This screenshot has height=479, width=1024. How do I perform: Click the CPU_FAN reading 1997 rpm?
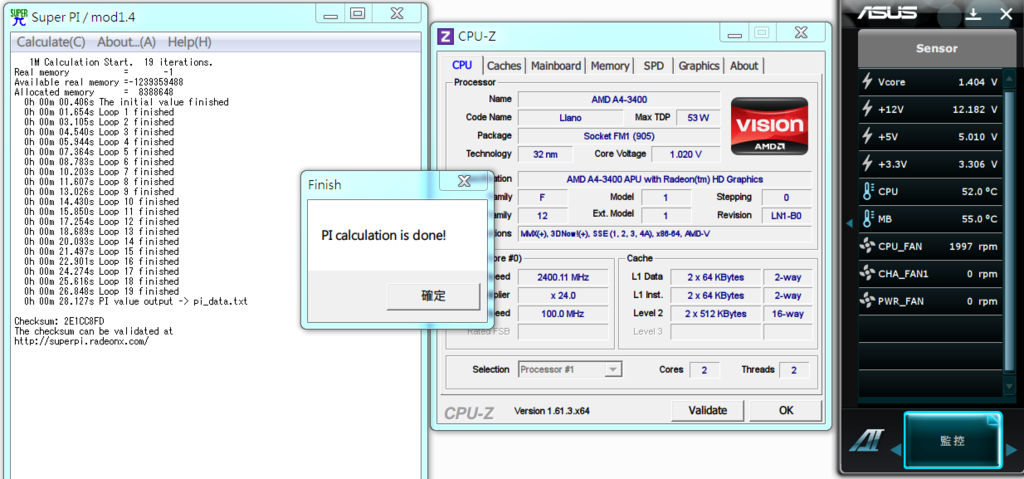click(973, 246)
